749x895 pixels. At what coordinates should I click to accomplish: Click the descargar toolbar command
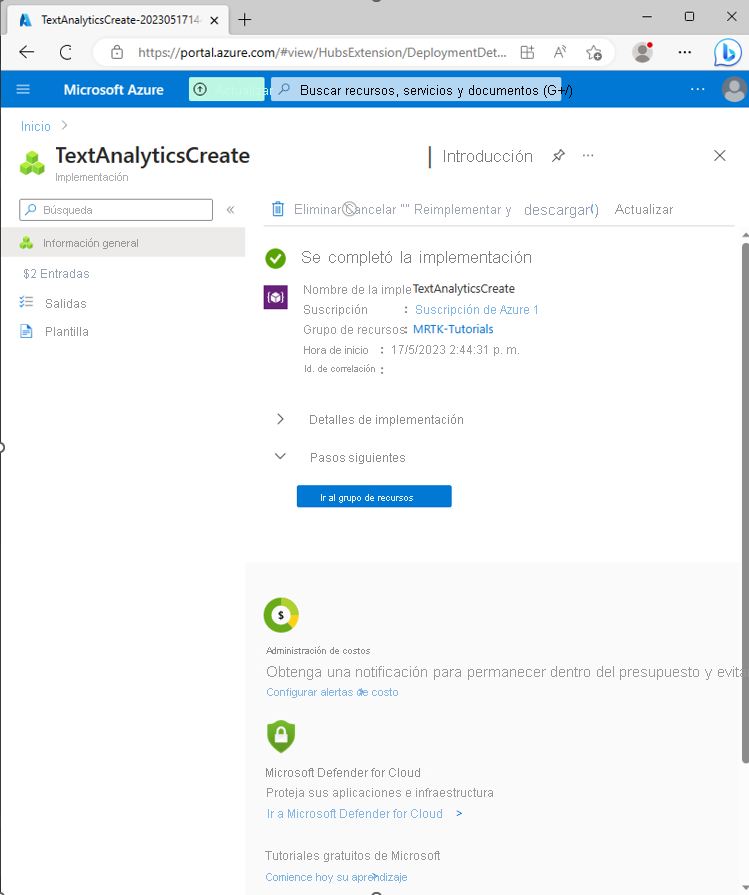coord(561,210)
